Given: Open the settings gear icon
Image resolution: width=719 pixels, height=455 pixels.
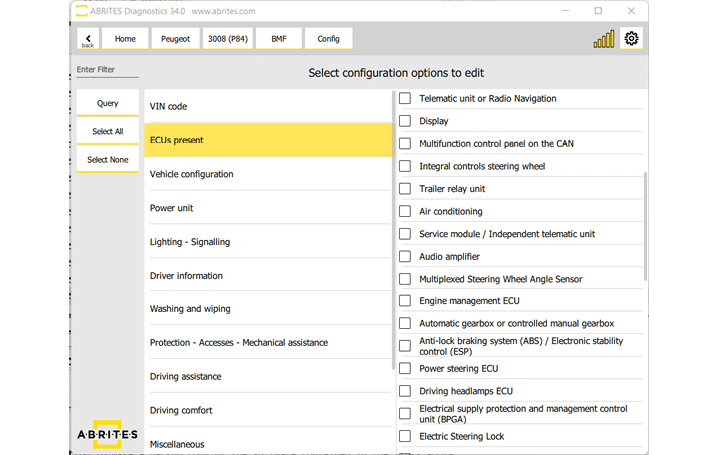Looking at the screenshot, I should point(631,39).
